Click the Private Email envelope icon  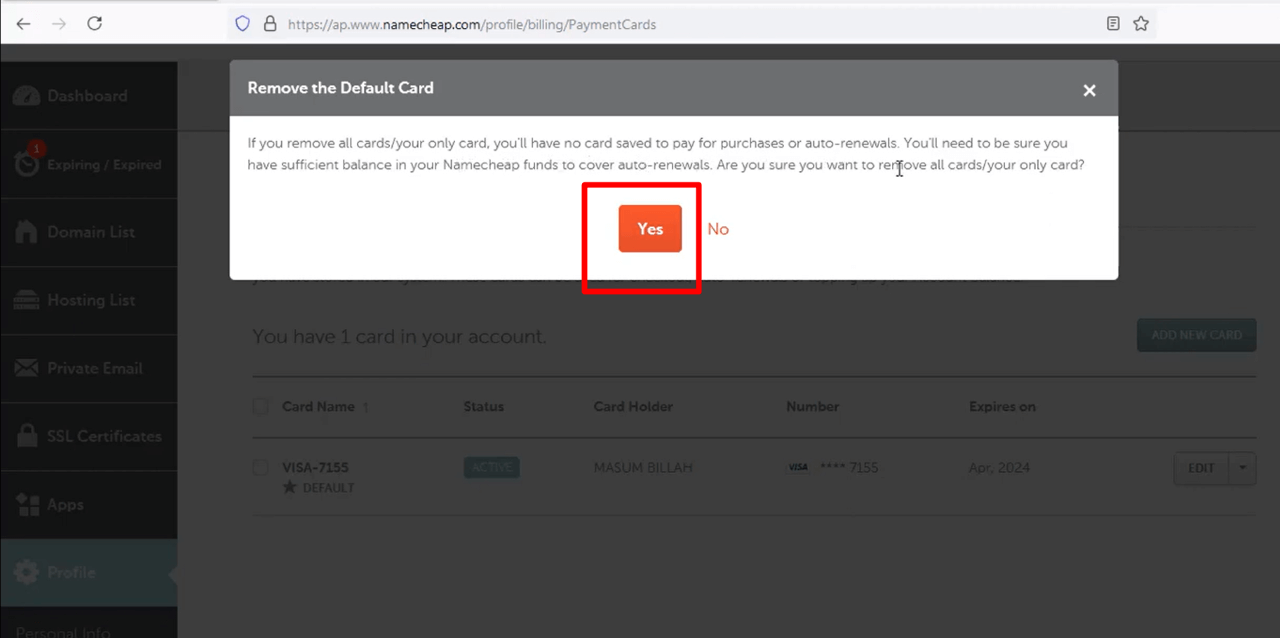(x=26, y=368)
